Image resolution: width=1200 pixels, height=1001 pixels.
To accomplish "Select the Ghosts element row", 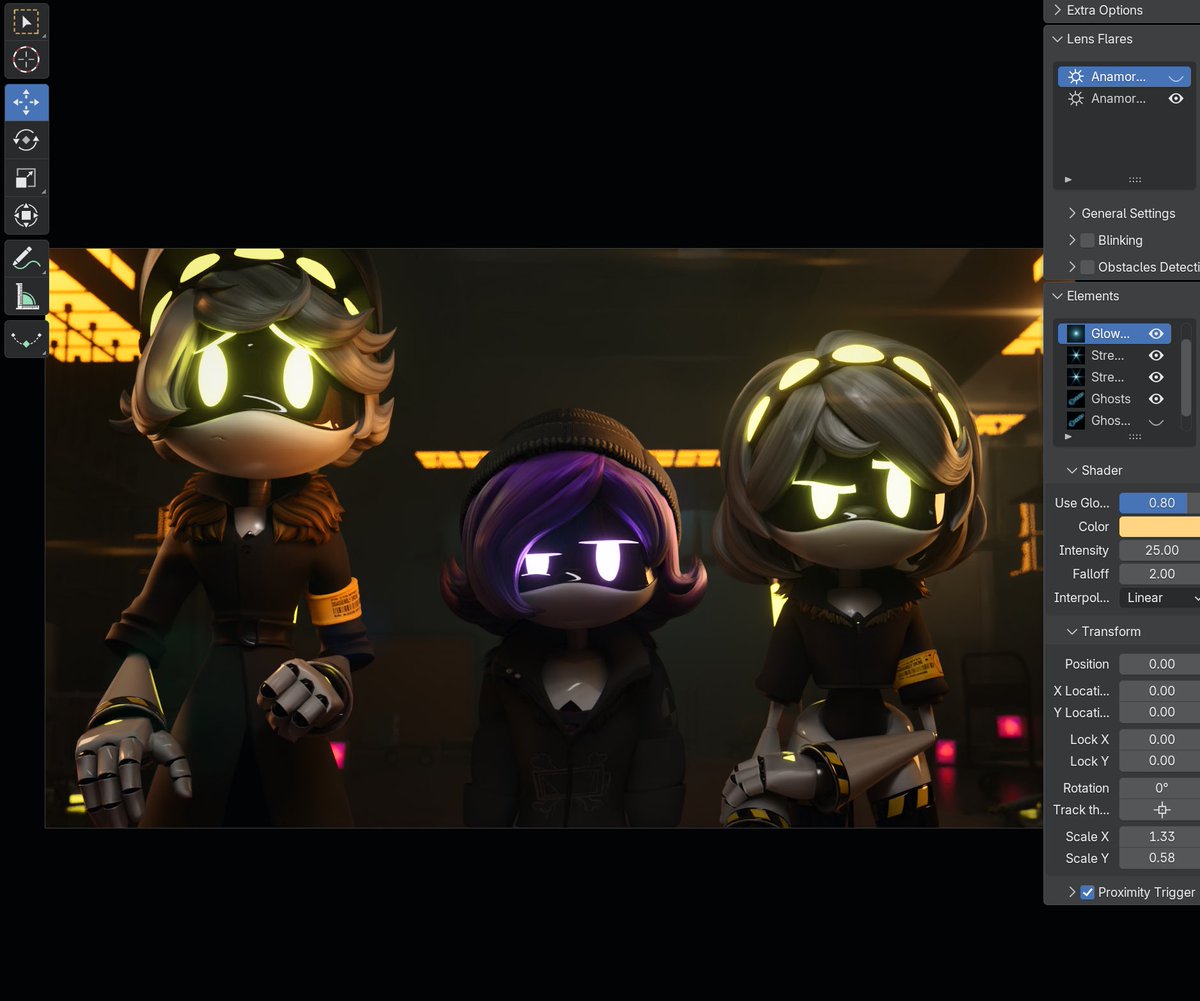I will coord(1114,399).
